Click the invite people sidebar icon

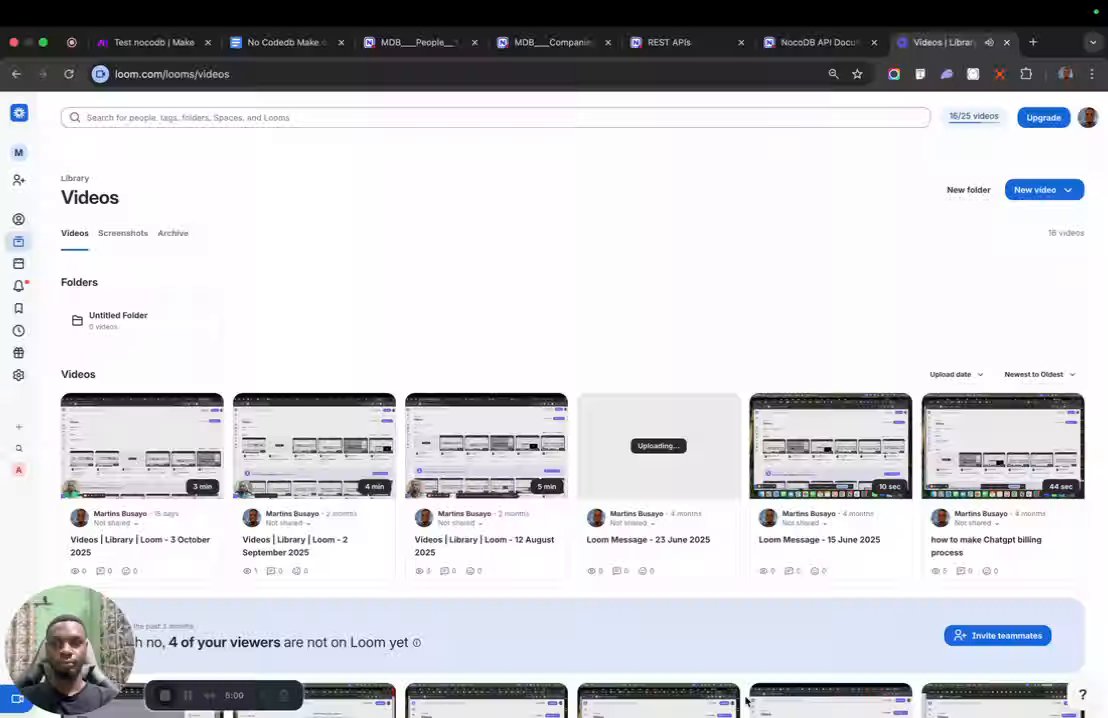tap(19, 180)
